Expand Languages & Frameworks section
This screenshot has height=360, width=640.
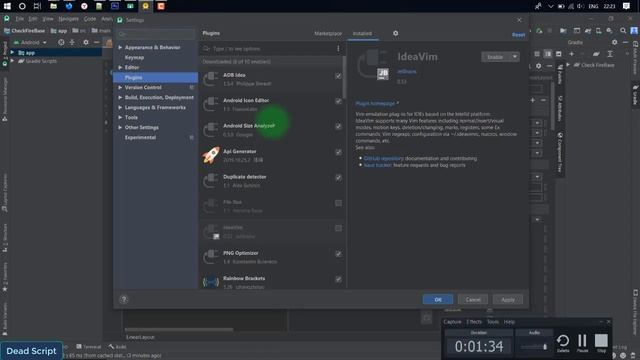click(x=120, y=107)
